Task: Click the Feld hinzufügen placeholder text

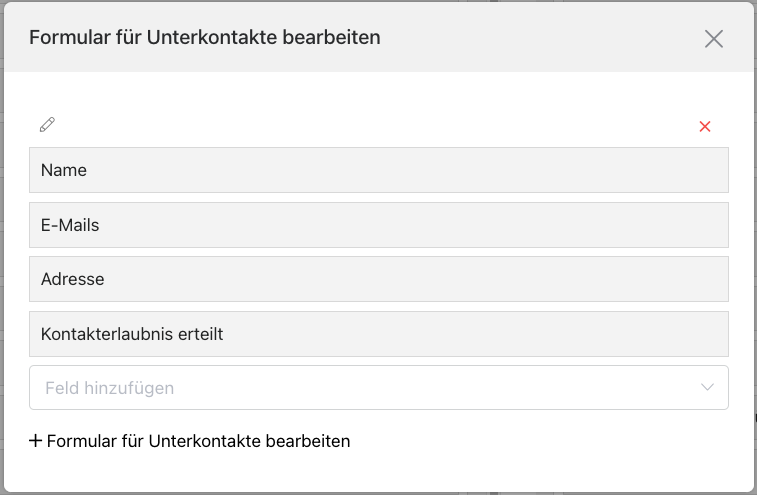Action: [110, 388]
